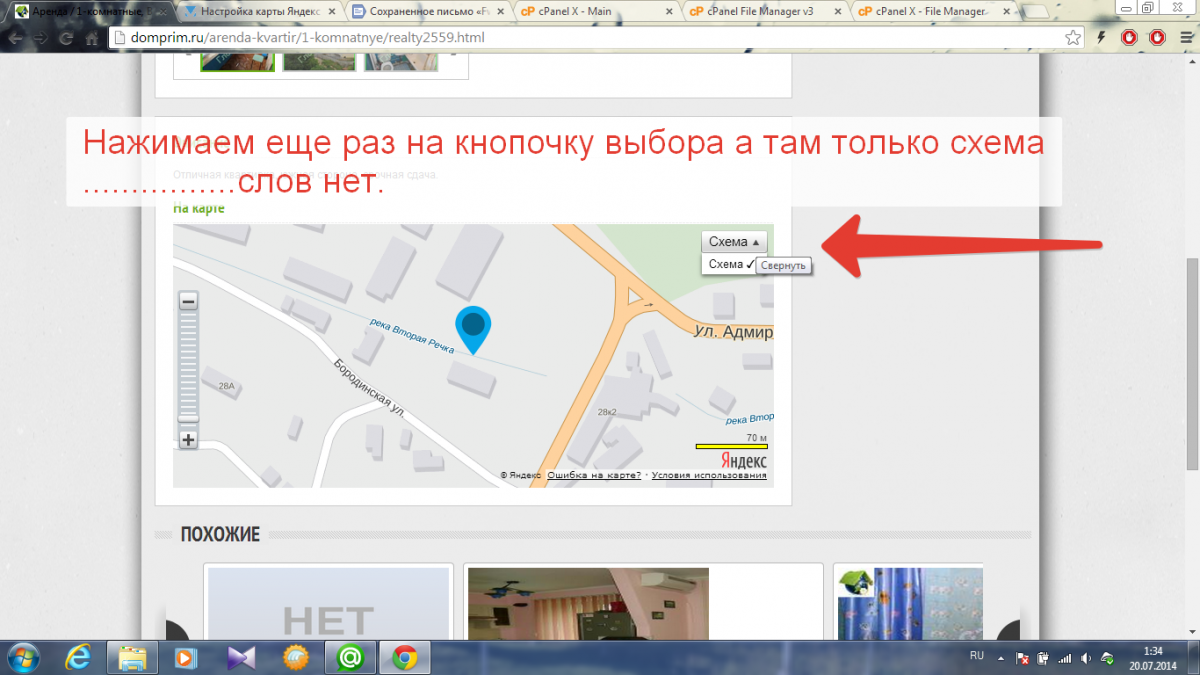Open Action Center flag in system tray
1200x675 pixels.
1023,657
